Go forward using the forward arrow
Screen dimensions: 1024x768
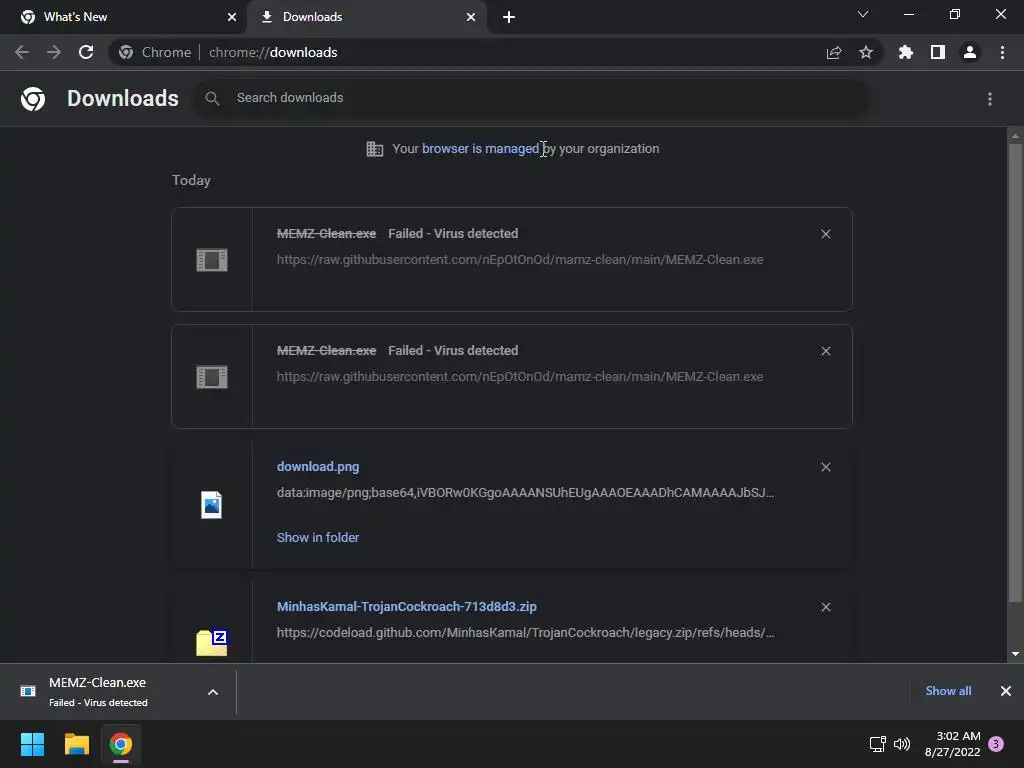(54, 52)
